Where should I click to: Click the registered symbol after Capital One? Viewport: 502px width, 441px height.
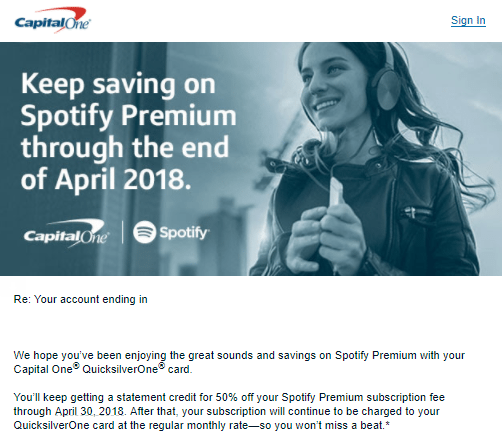(76, 366)
